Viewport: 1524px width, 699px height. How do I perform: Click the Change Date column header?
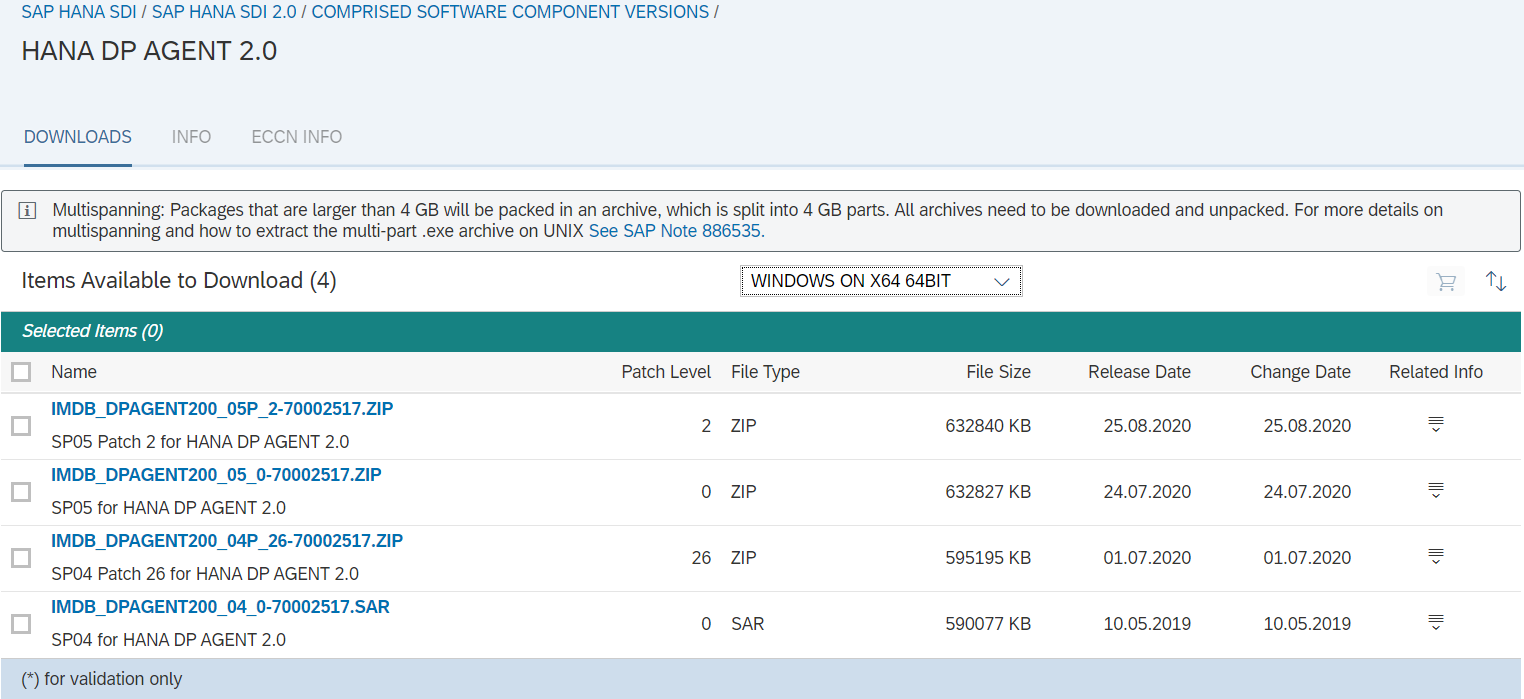tap(1300, 372)
